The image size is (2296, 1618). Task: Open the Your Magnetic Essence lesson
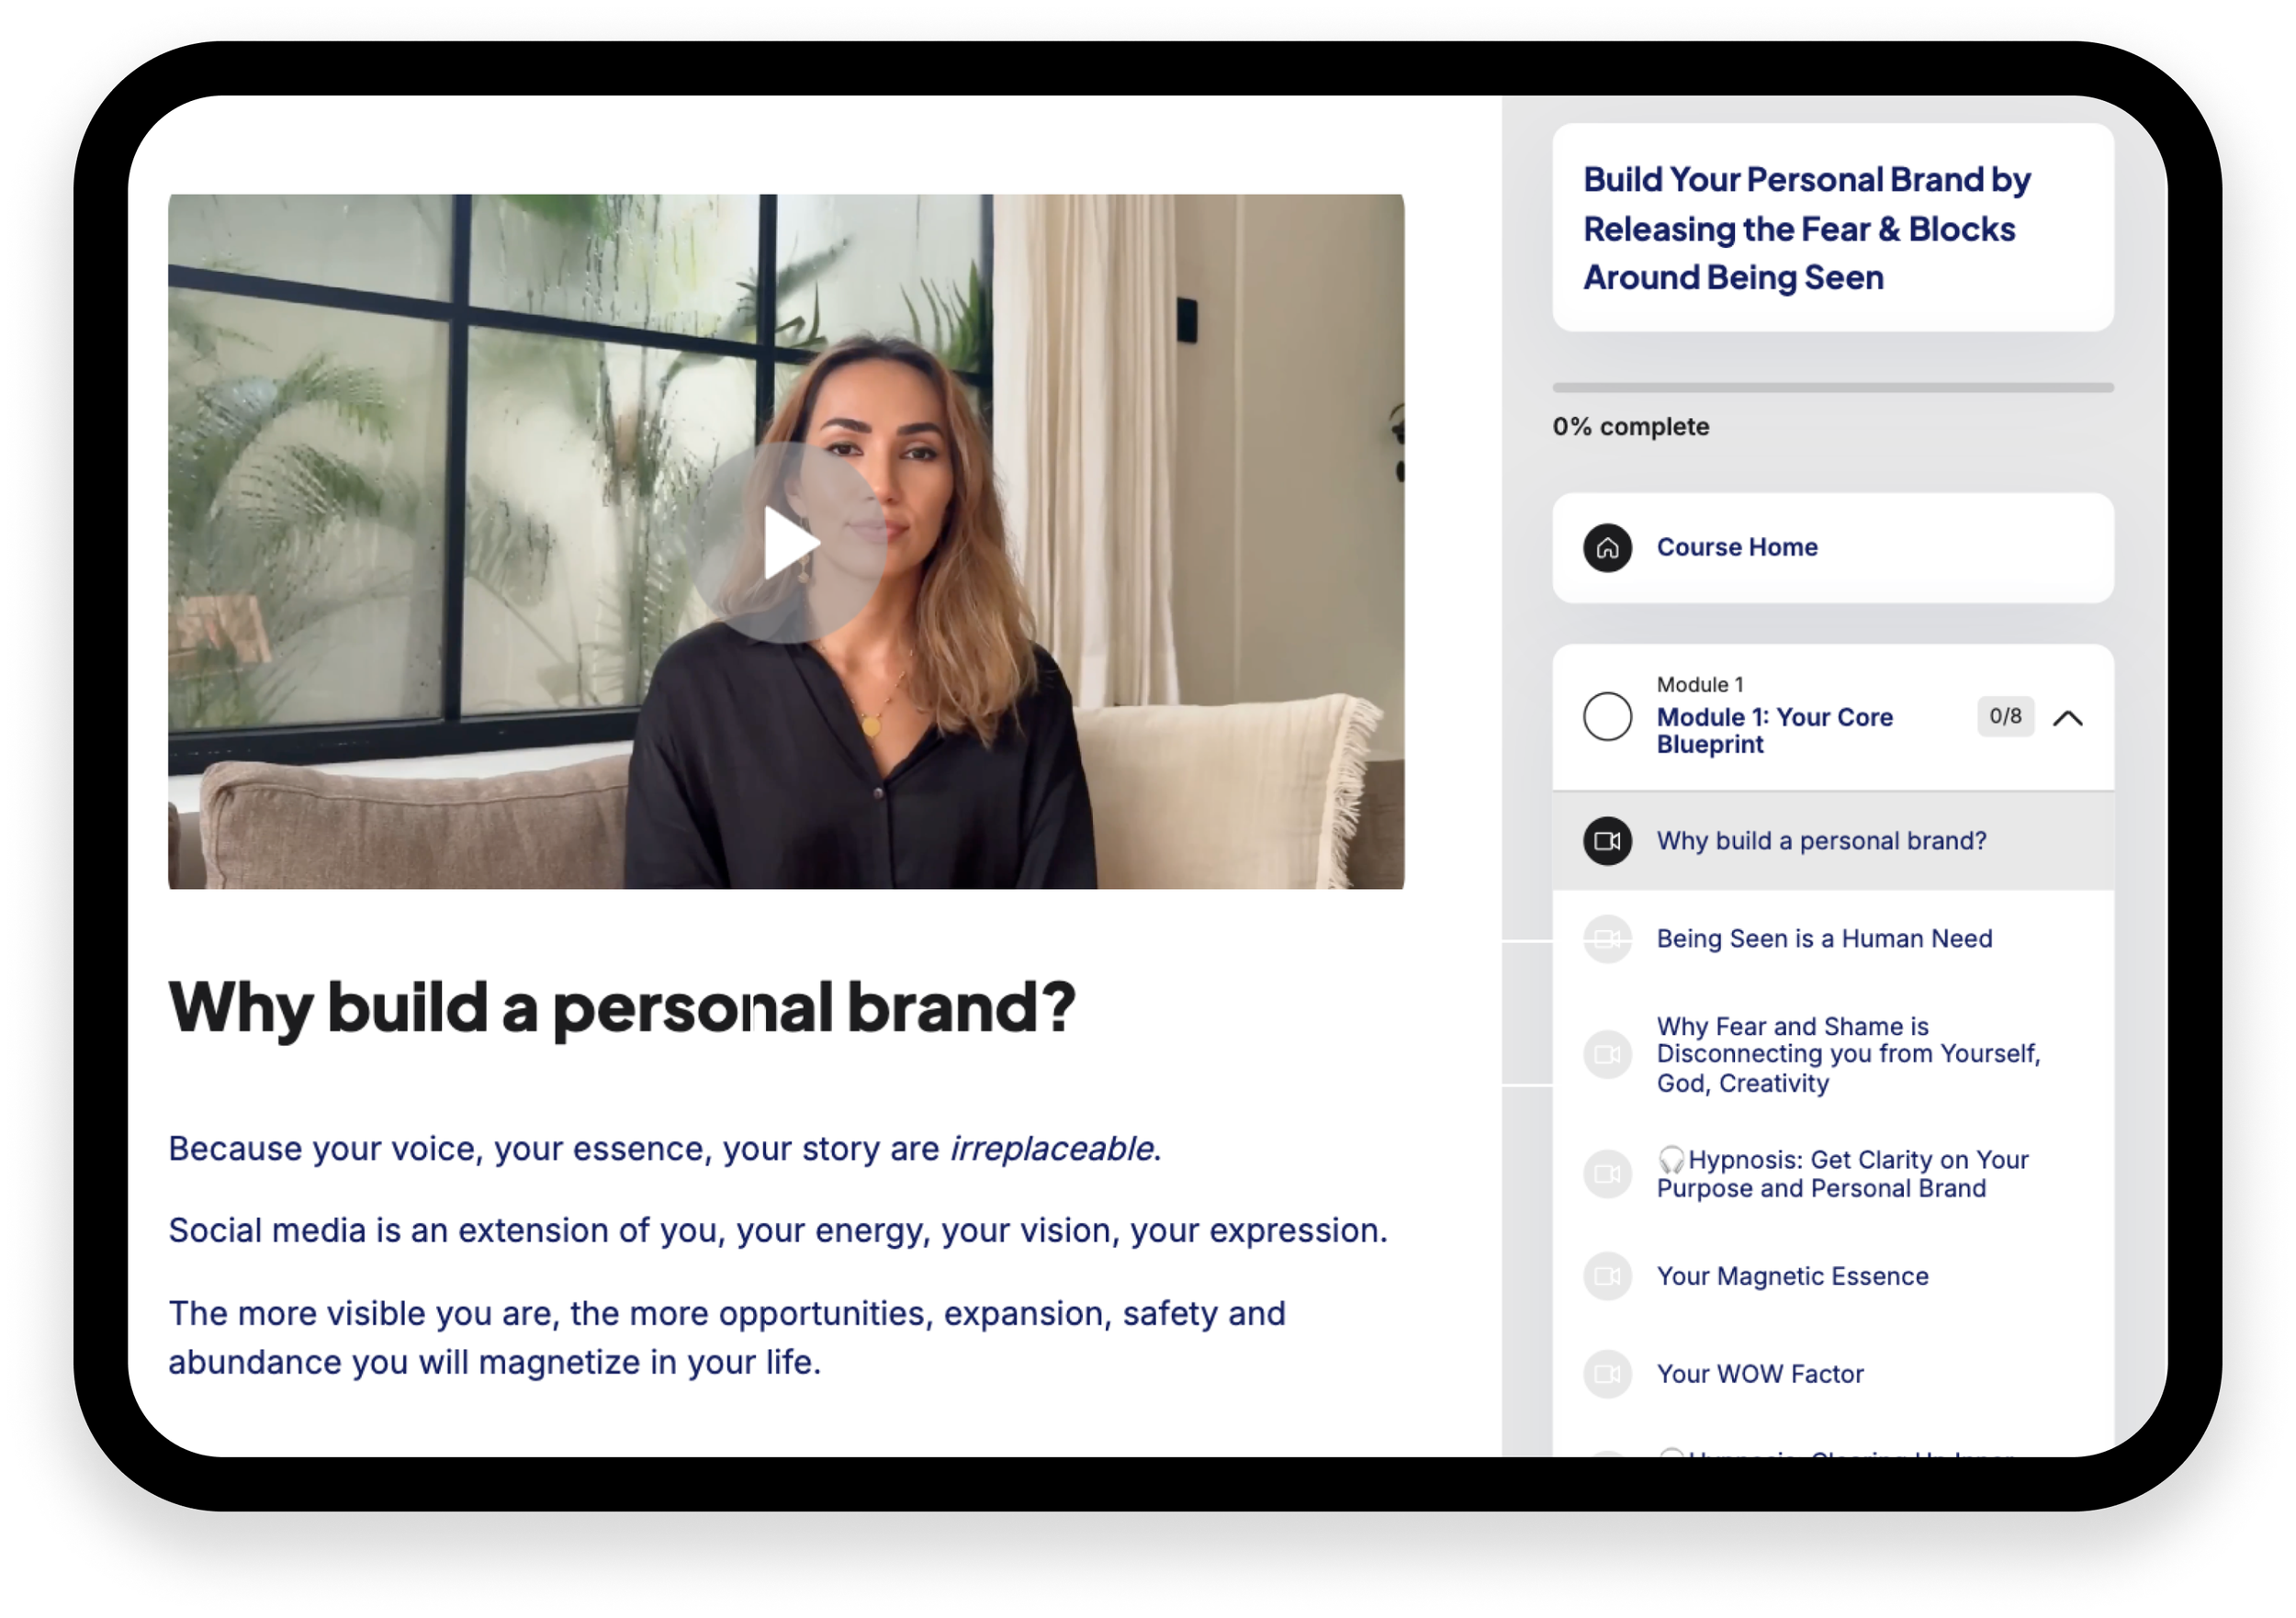point(1793,1277)
